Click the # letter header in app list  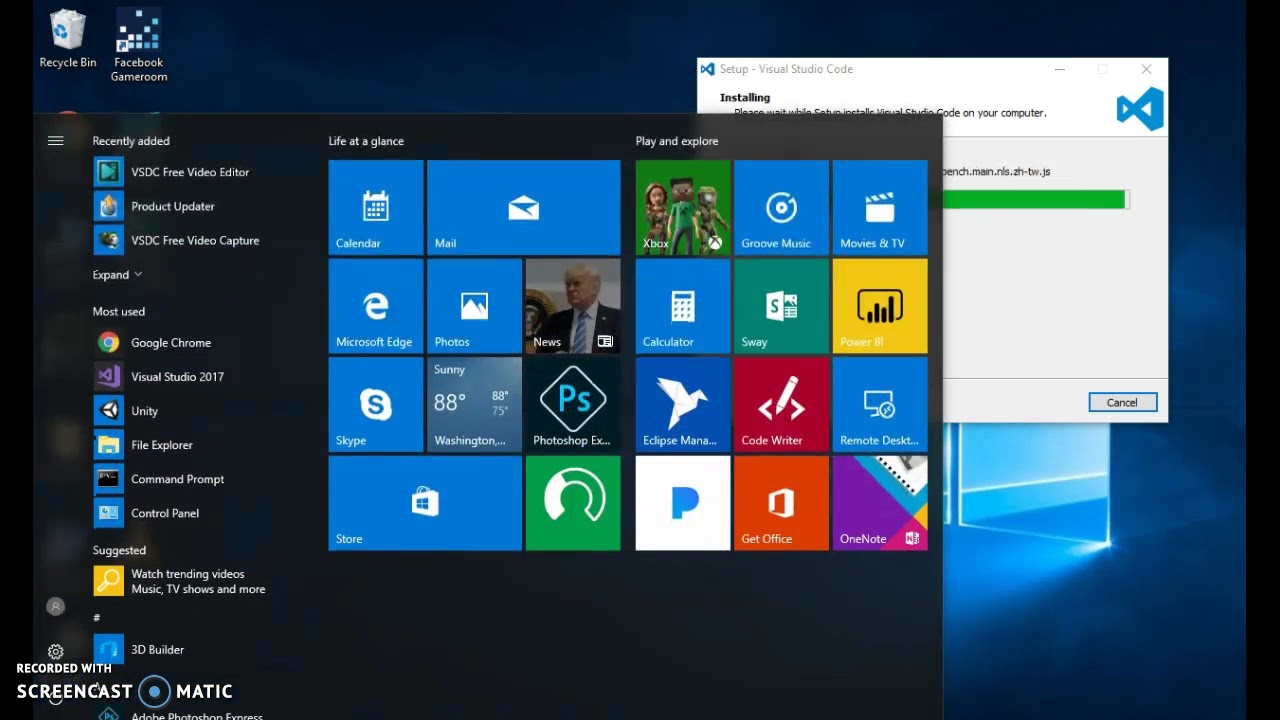96,618
